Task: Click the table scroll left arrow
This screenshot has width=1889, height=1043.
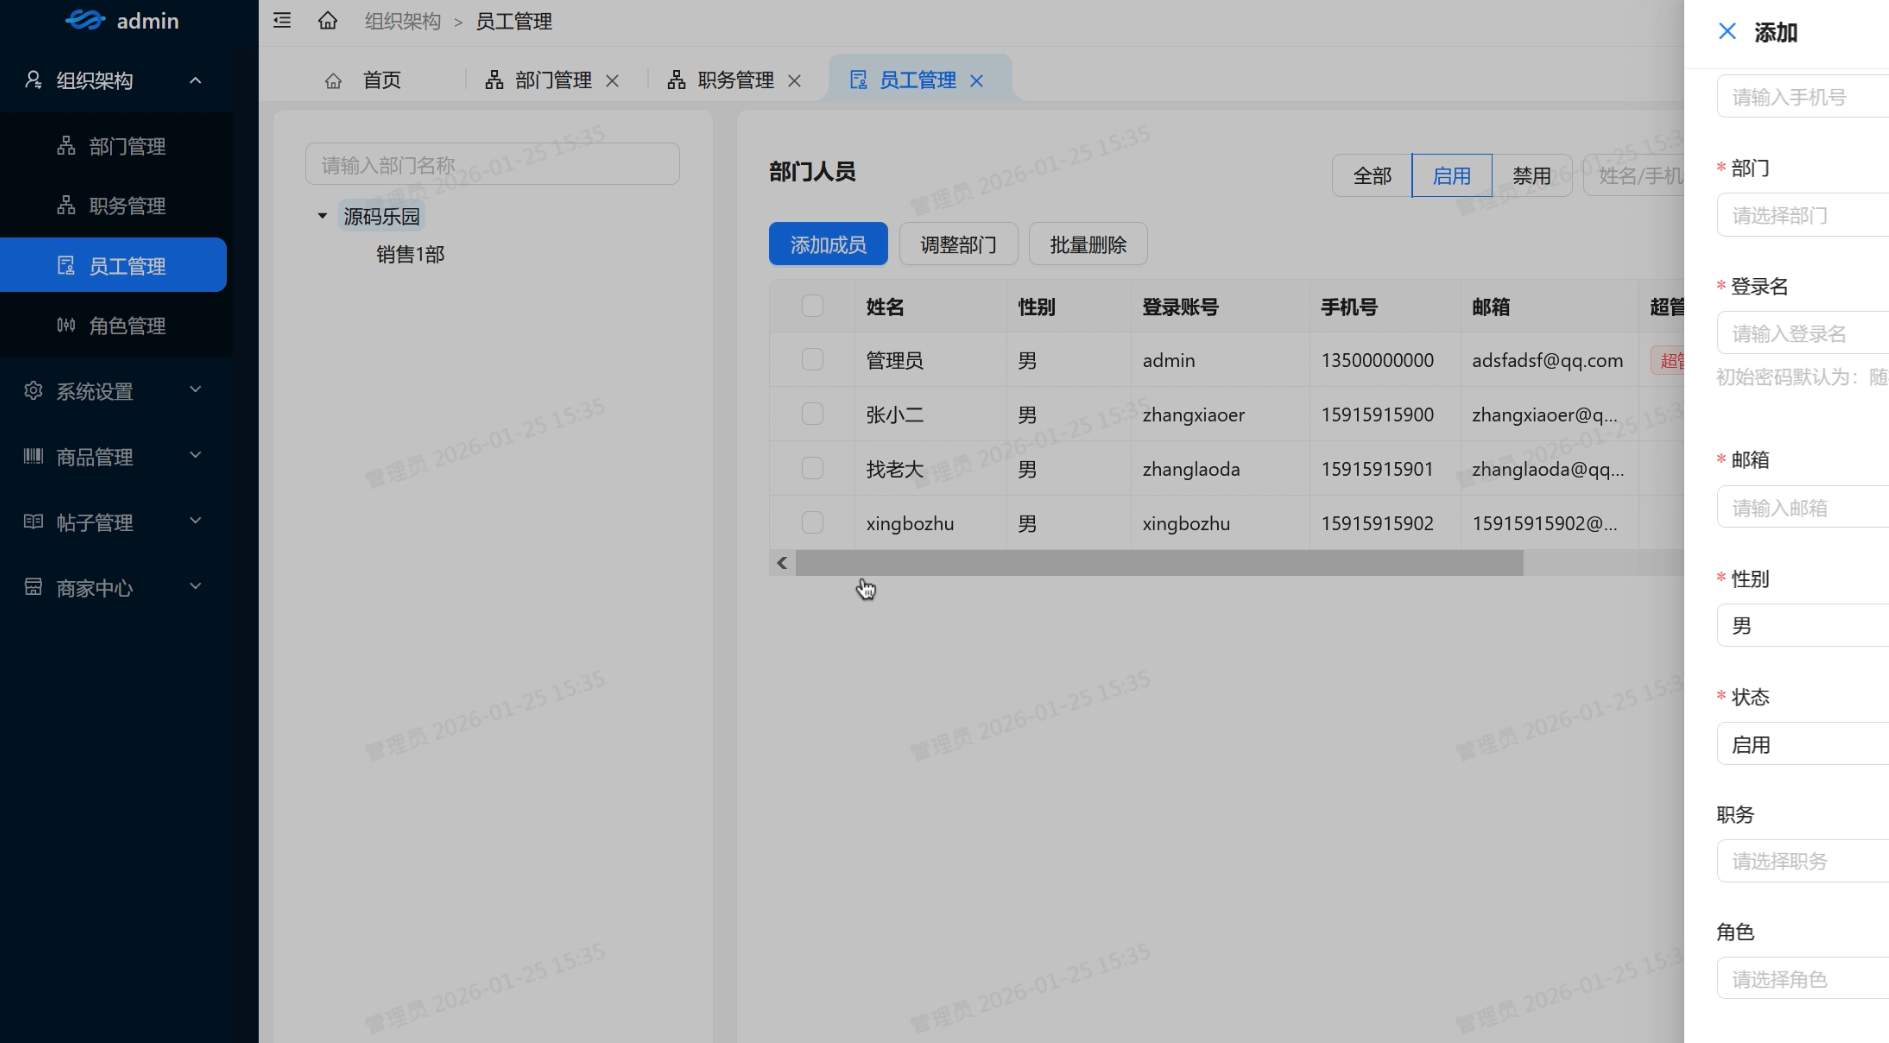Action: pyautogui.click(x=782, y=563)
